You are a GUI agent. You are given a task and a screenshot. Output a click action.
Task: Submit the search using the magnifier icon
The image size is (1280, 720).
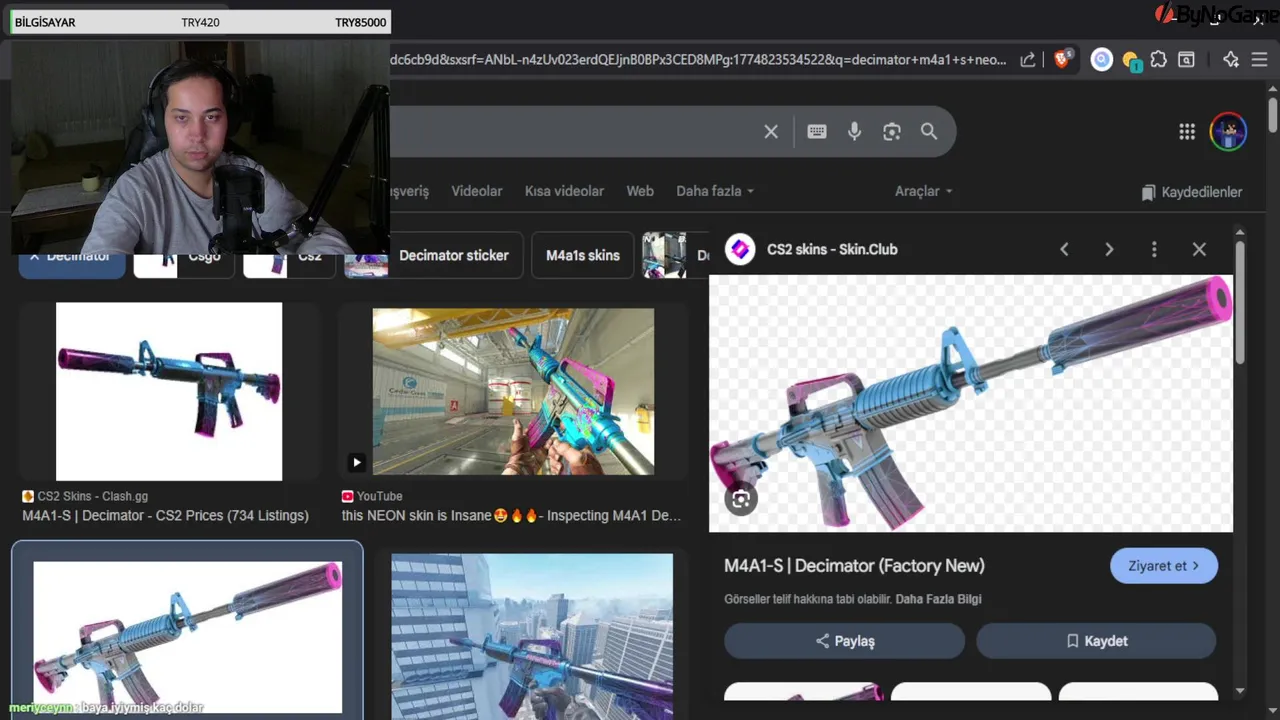[x=929, y=131]
